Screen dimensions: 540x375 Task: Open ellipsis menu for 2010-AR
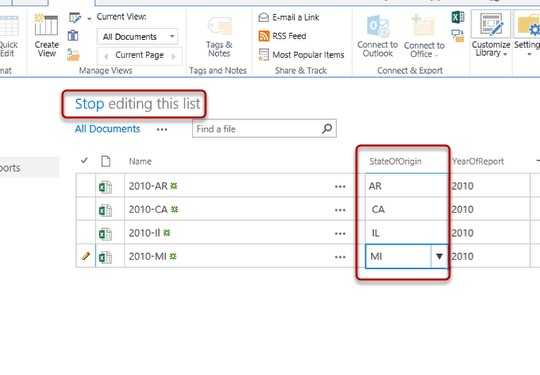[340, 187]
